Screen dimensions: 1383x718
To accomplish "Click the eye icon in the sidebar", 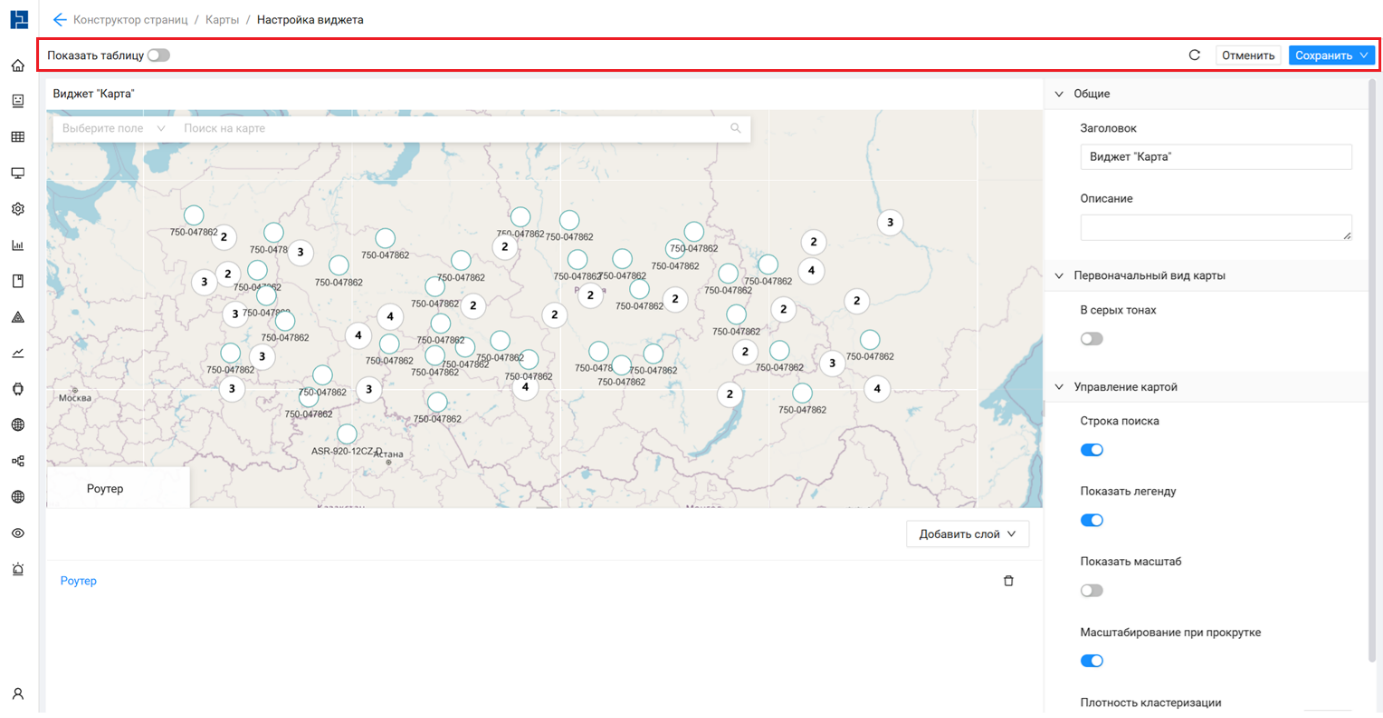I will (x=18, y=533).
